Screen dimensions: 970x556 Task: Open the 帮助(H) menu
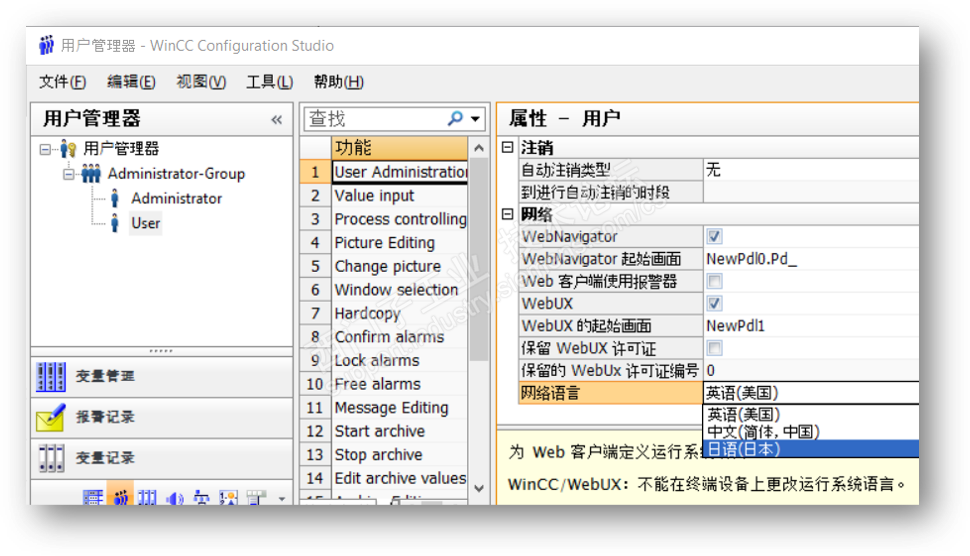pos(338,82)
